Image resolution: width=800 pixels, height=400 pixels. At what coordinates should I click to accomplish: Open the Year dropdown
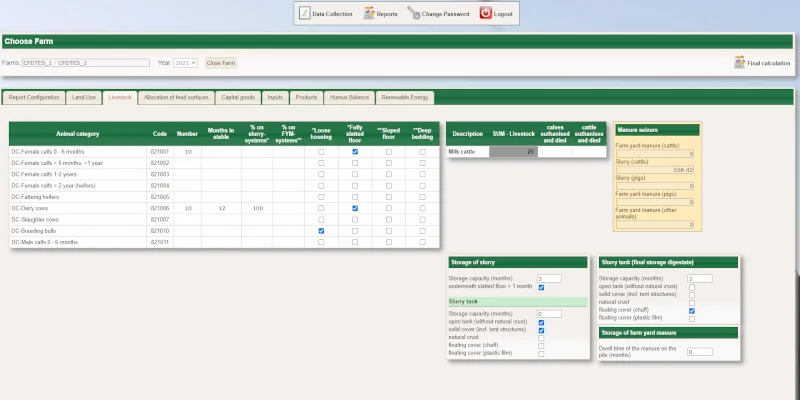pos(186,62)
